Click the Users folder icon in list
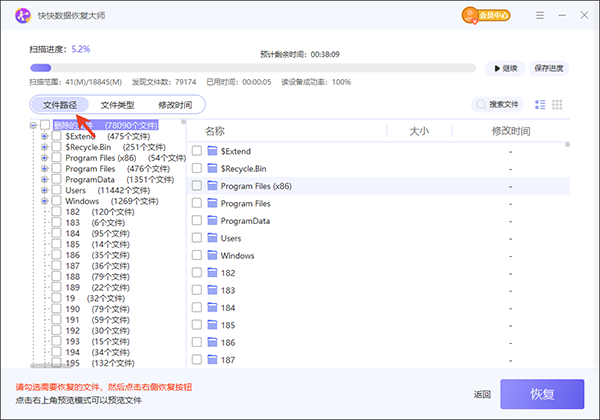The image size is (600, 420). tap(212, 238)
